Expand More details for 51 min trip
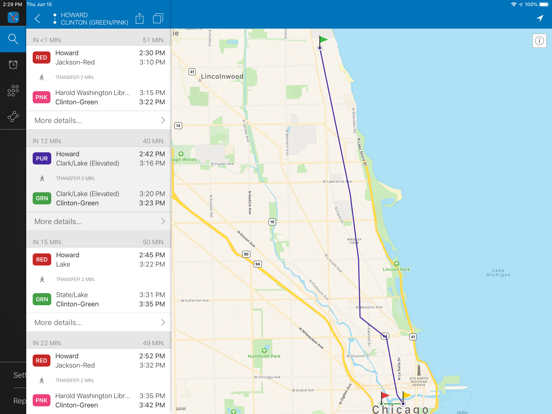This screenshot has height=414, width=552. click(x=99, y=120)
